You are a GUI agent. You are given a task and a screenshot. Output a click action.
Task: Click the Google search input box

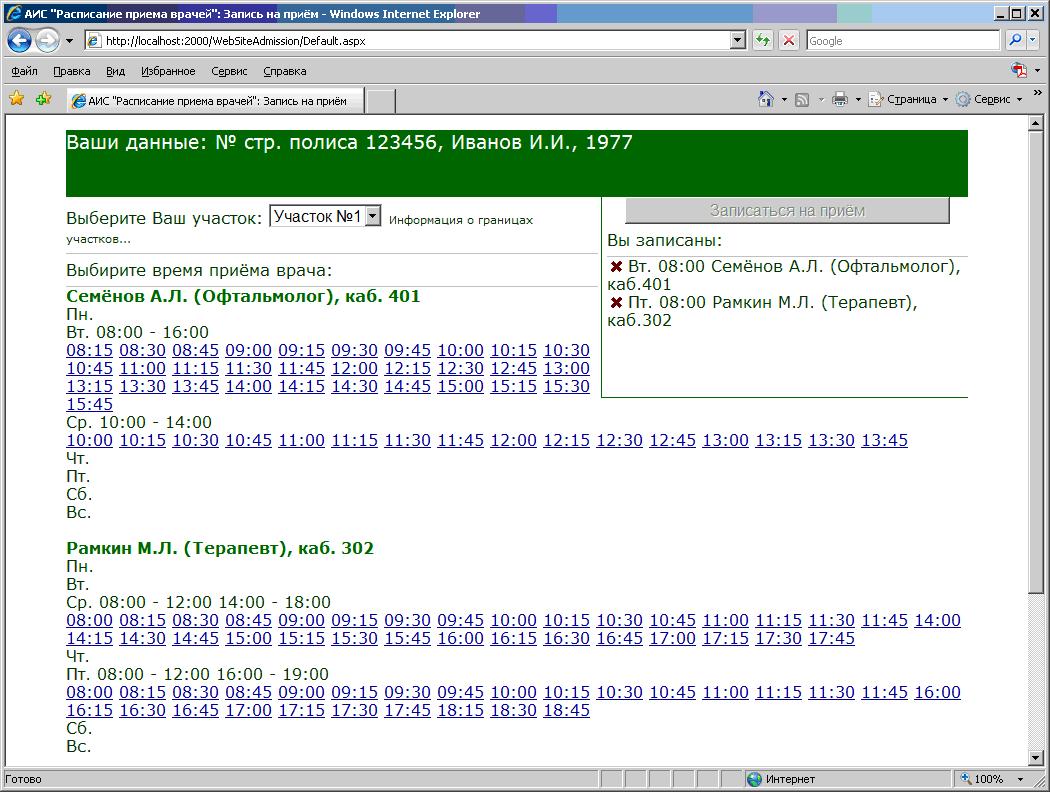[903, 41]
